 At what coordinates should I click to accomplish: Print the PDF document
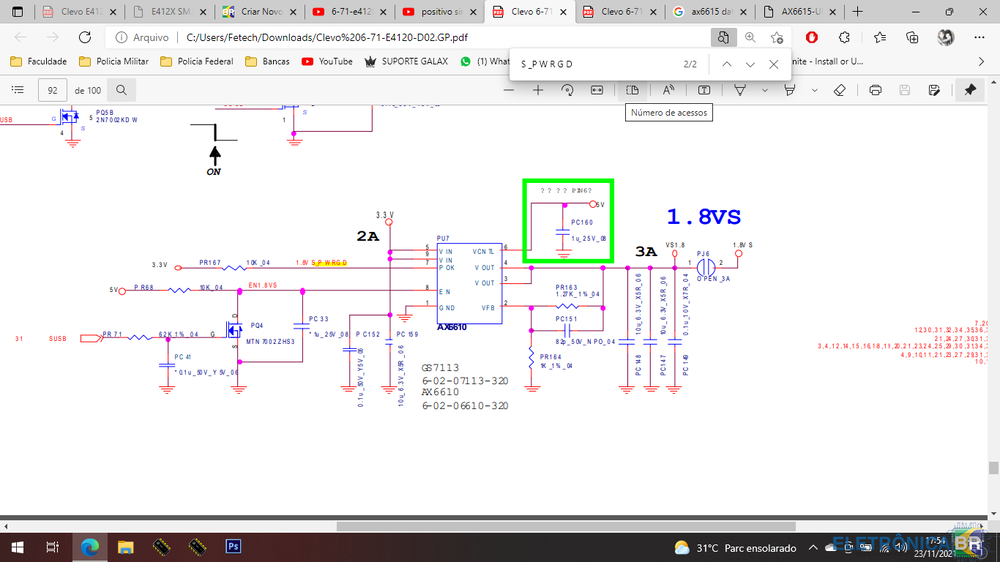point(876,90)
